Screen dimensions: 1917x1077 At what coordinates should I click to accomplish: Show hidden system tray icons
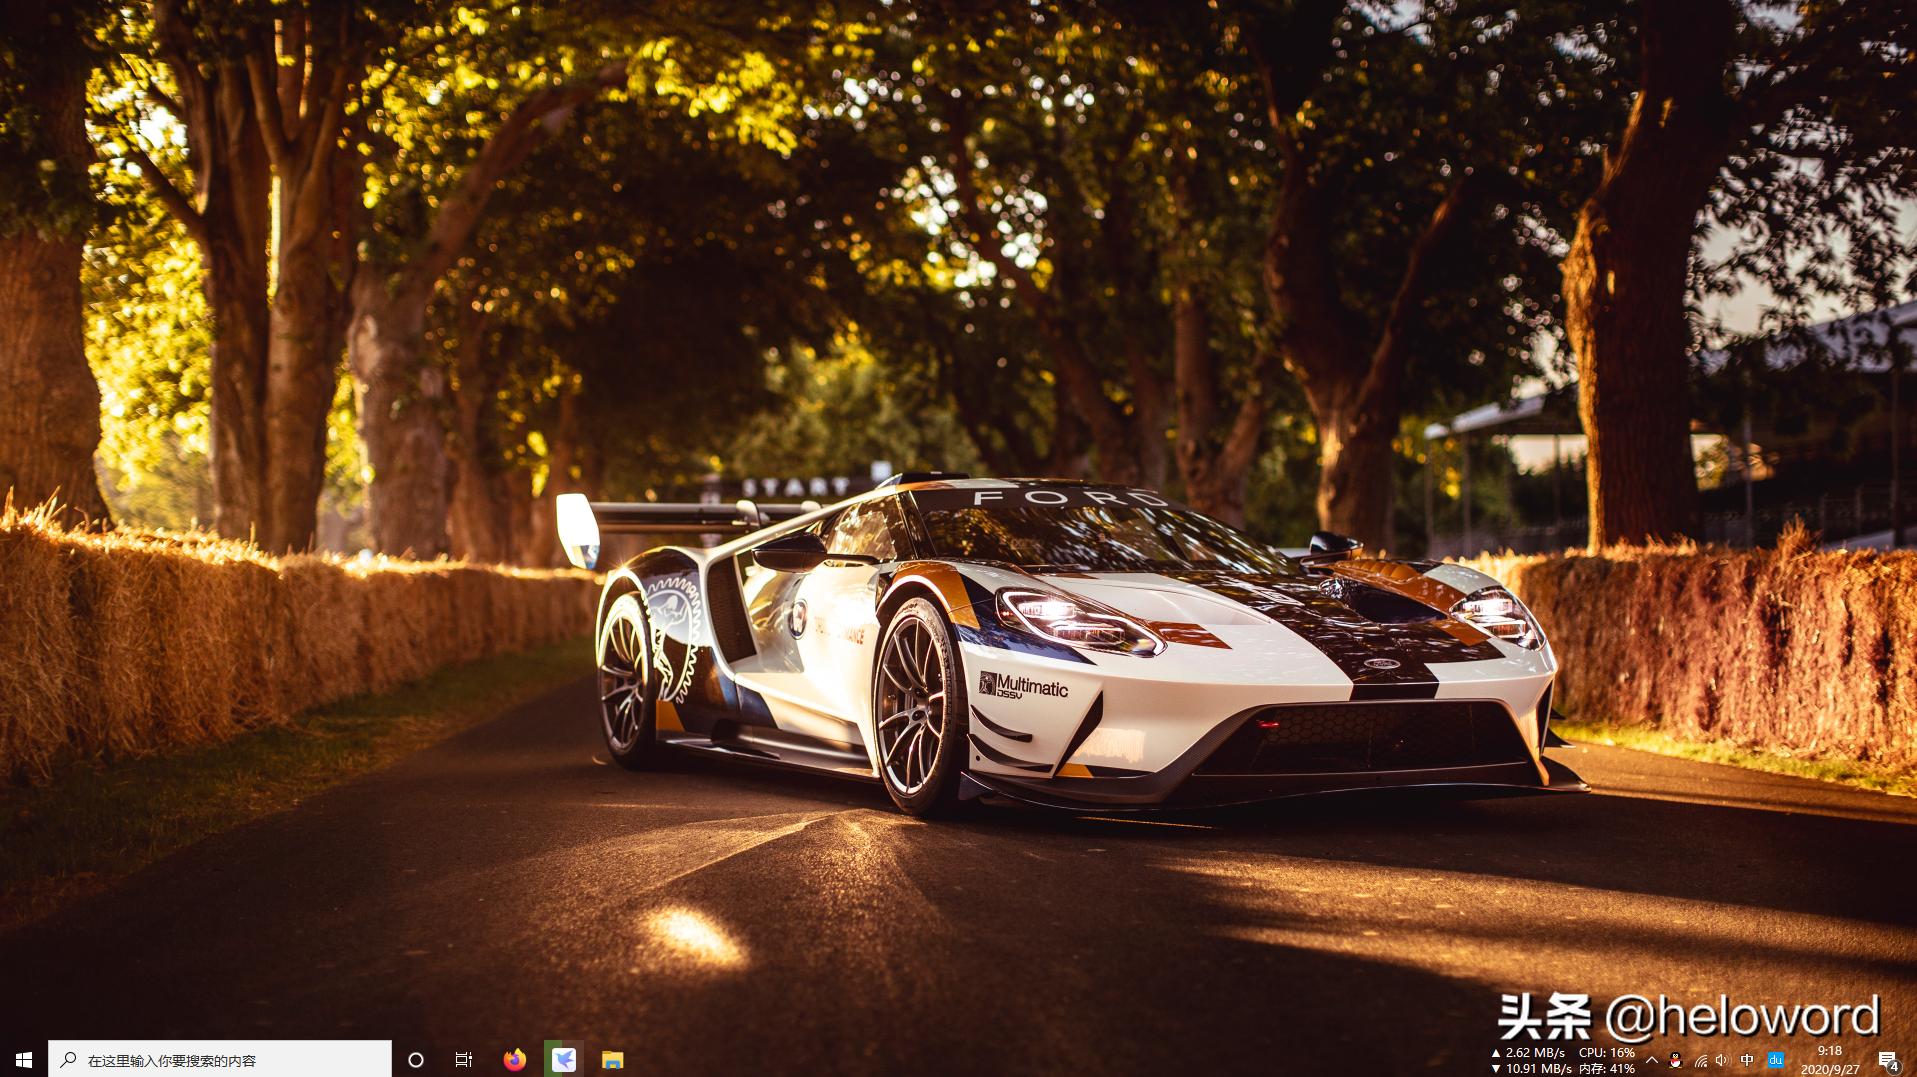1652,1060
